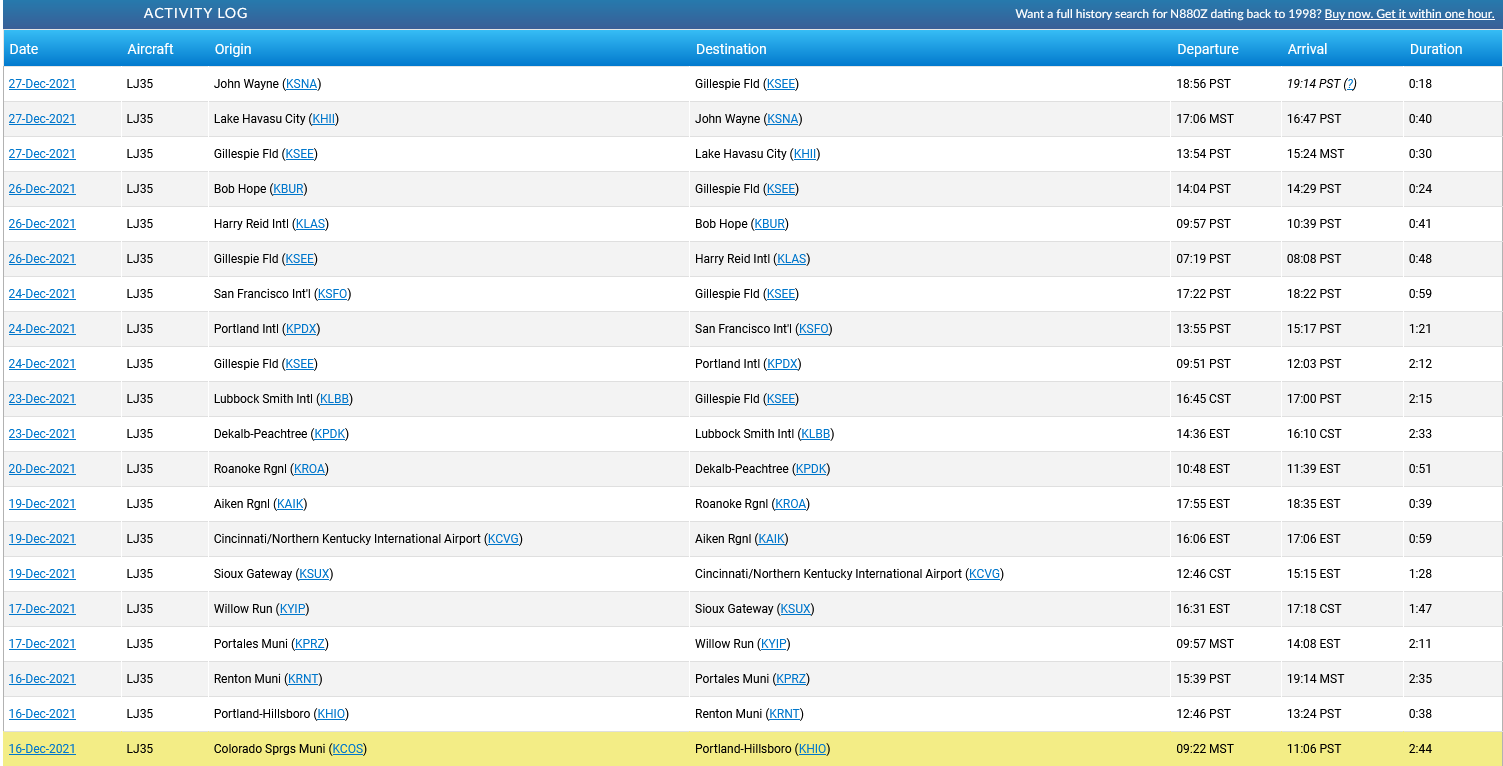This screenshot has width=1503, height=766.
Task: Open KPDX link in the Destination column
Action: pyautogui.click(x=782, y=364)
